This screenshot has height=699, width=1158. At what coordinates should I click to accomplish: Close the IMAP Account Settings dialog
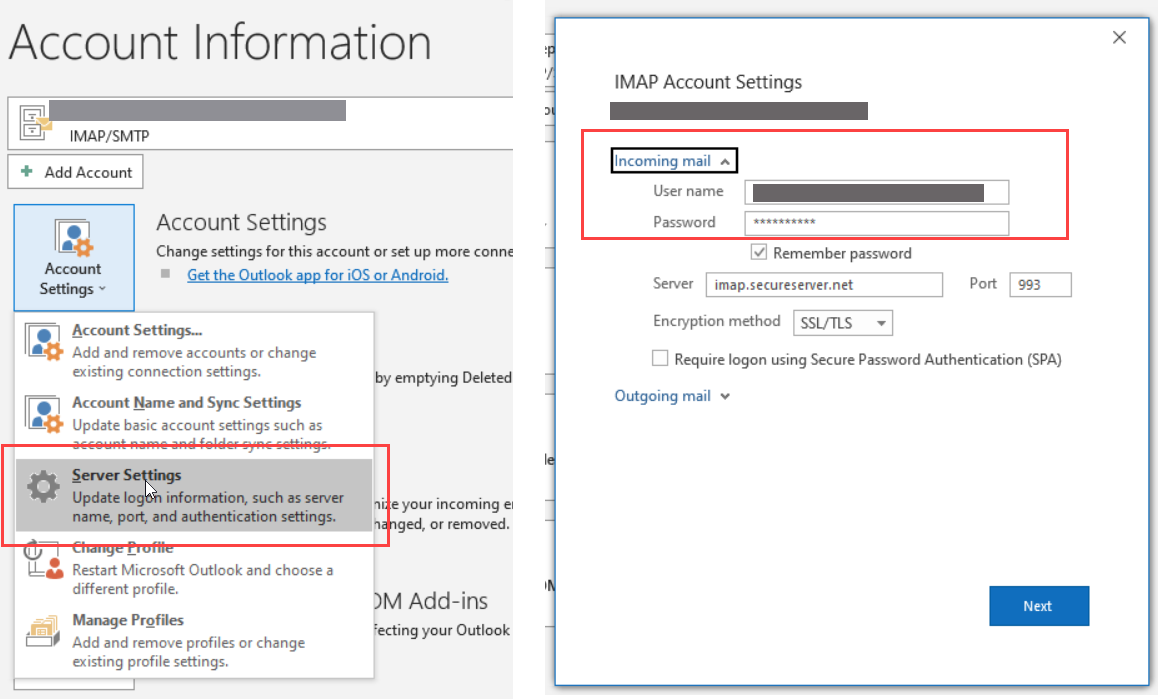pyautogui.click(x=1120, y=38)
